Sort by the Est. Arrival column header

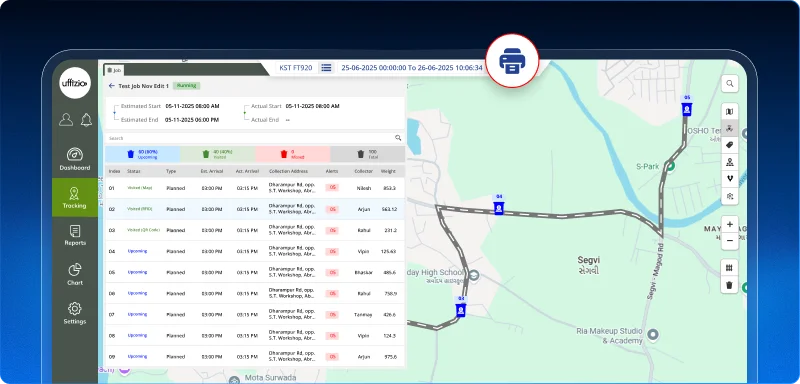pyautogui.click(x=212, y=171)
